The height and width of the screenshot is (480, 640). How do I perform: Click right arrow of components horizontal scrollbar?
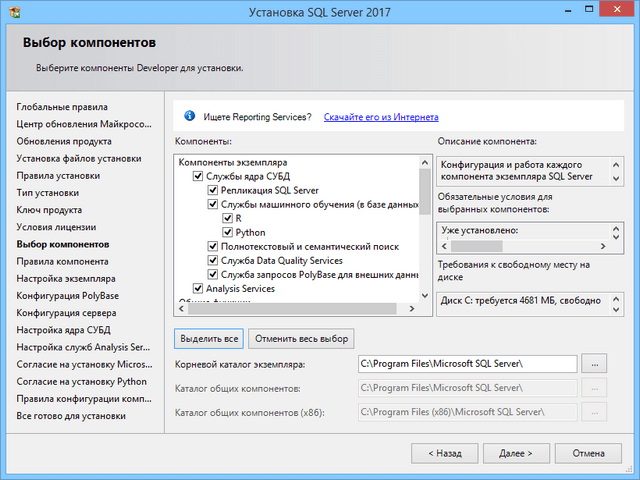pyautogui.click(x=412, y=309)
